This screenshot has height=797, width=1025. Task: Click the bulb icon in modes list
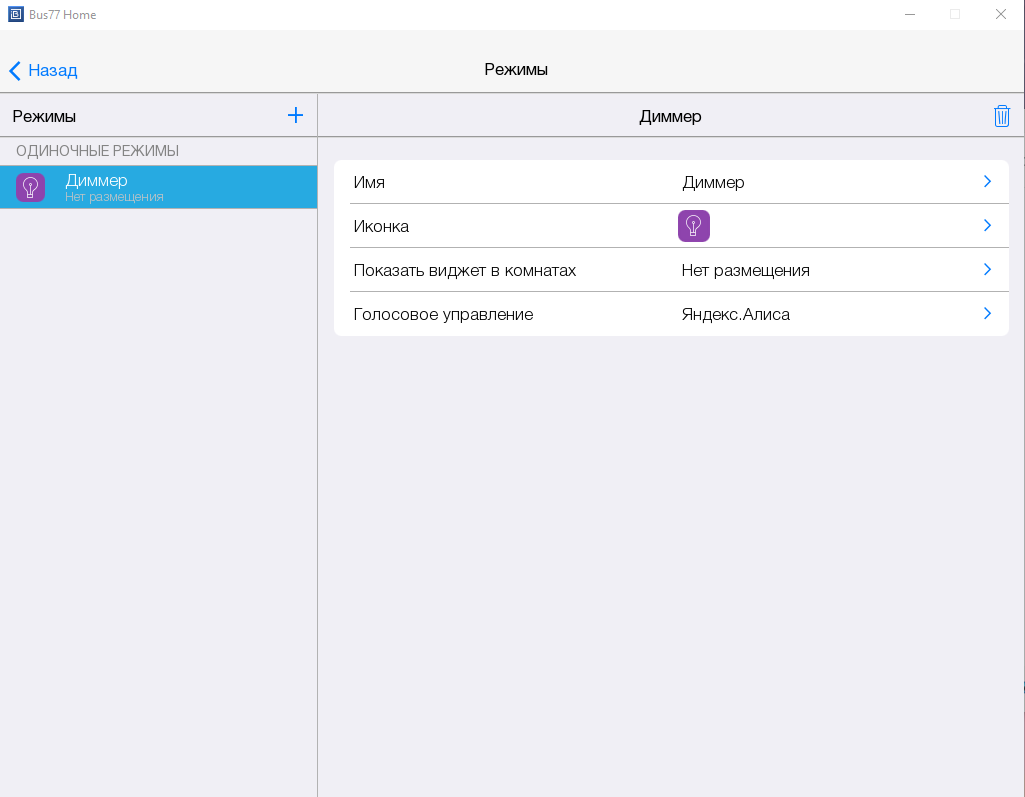[x=31, y=187]
